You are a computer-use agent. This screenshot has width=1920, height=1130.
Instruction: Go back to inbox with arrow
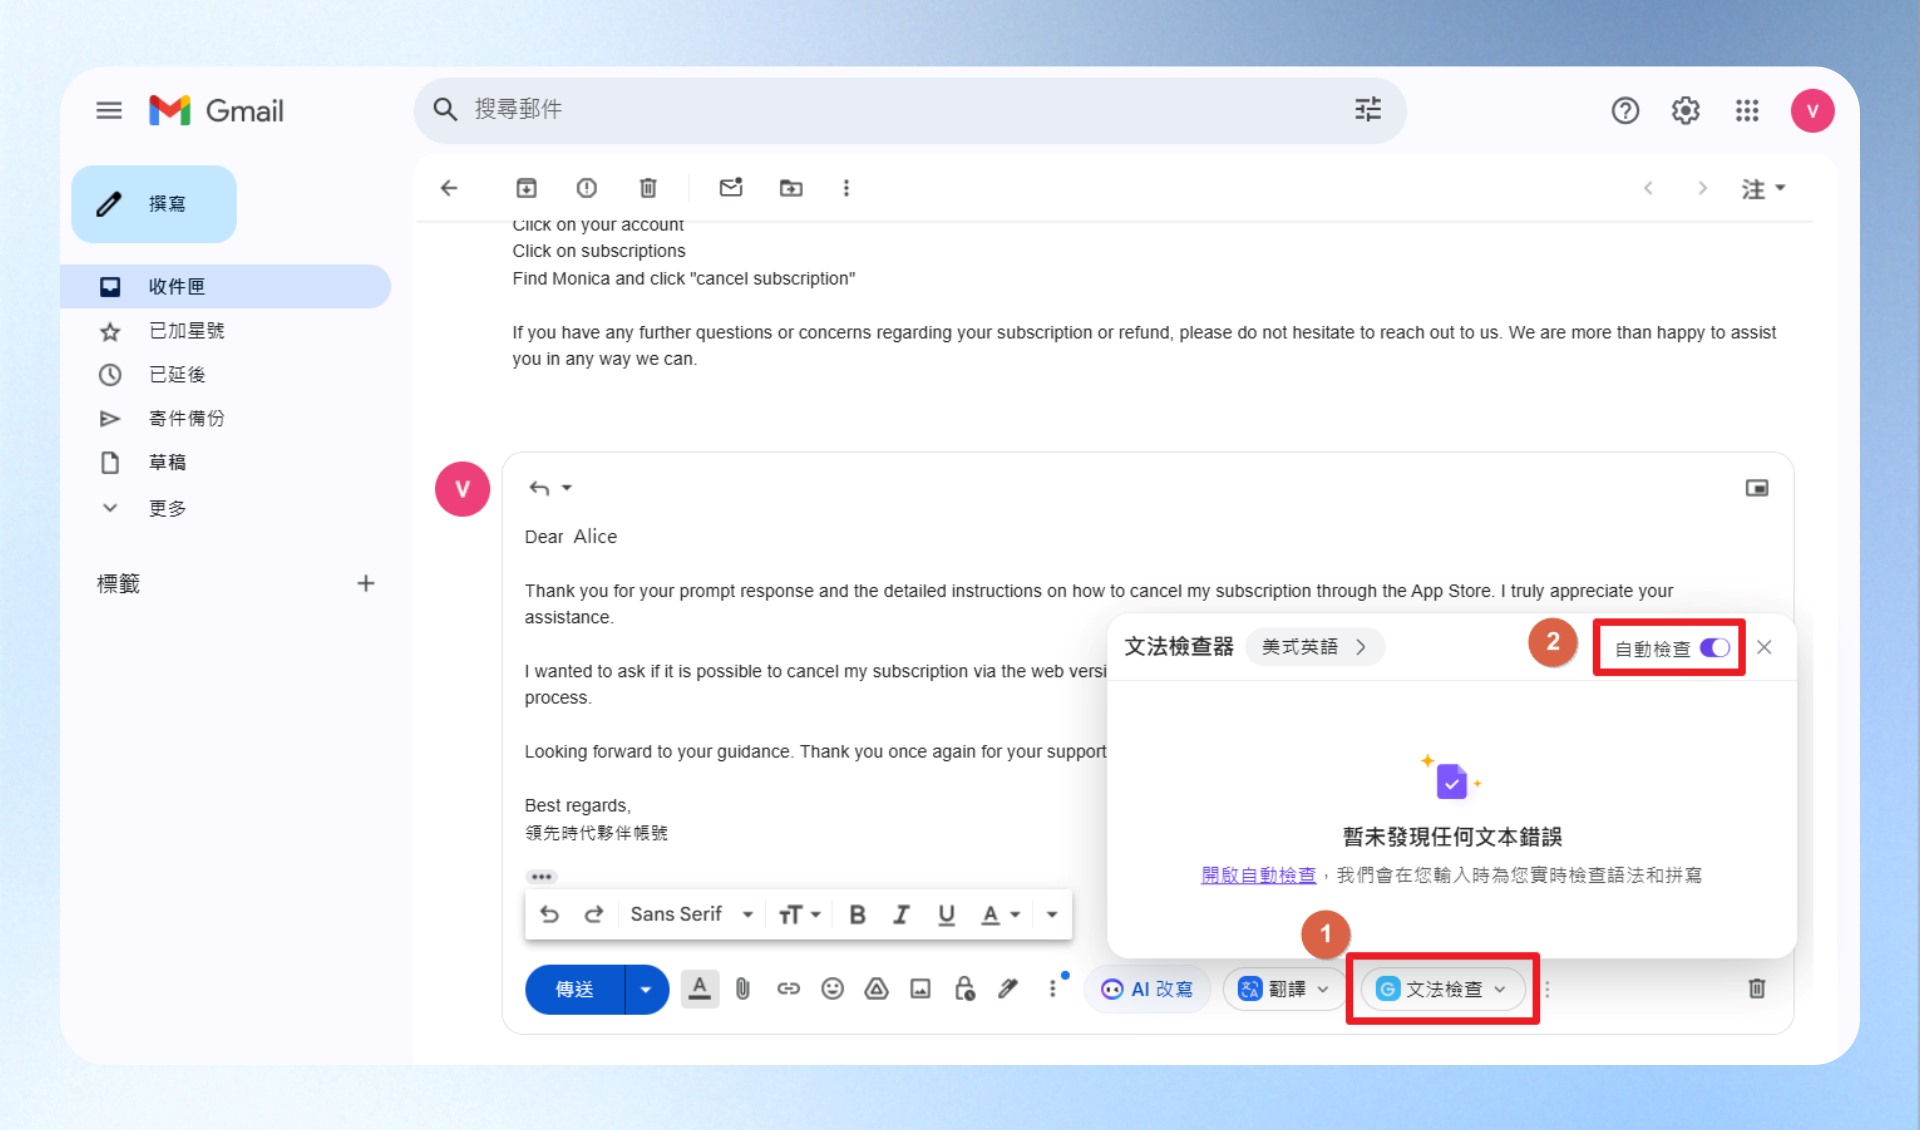point(449,188)
